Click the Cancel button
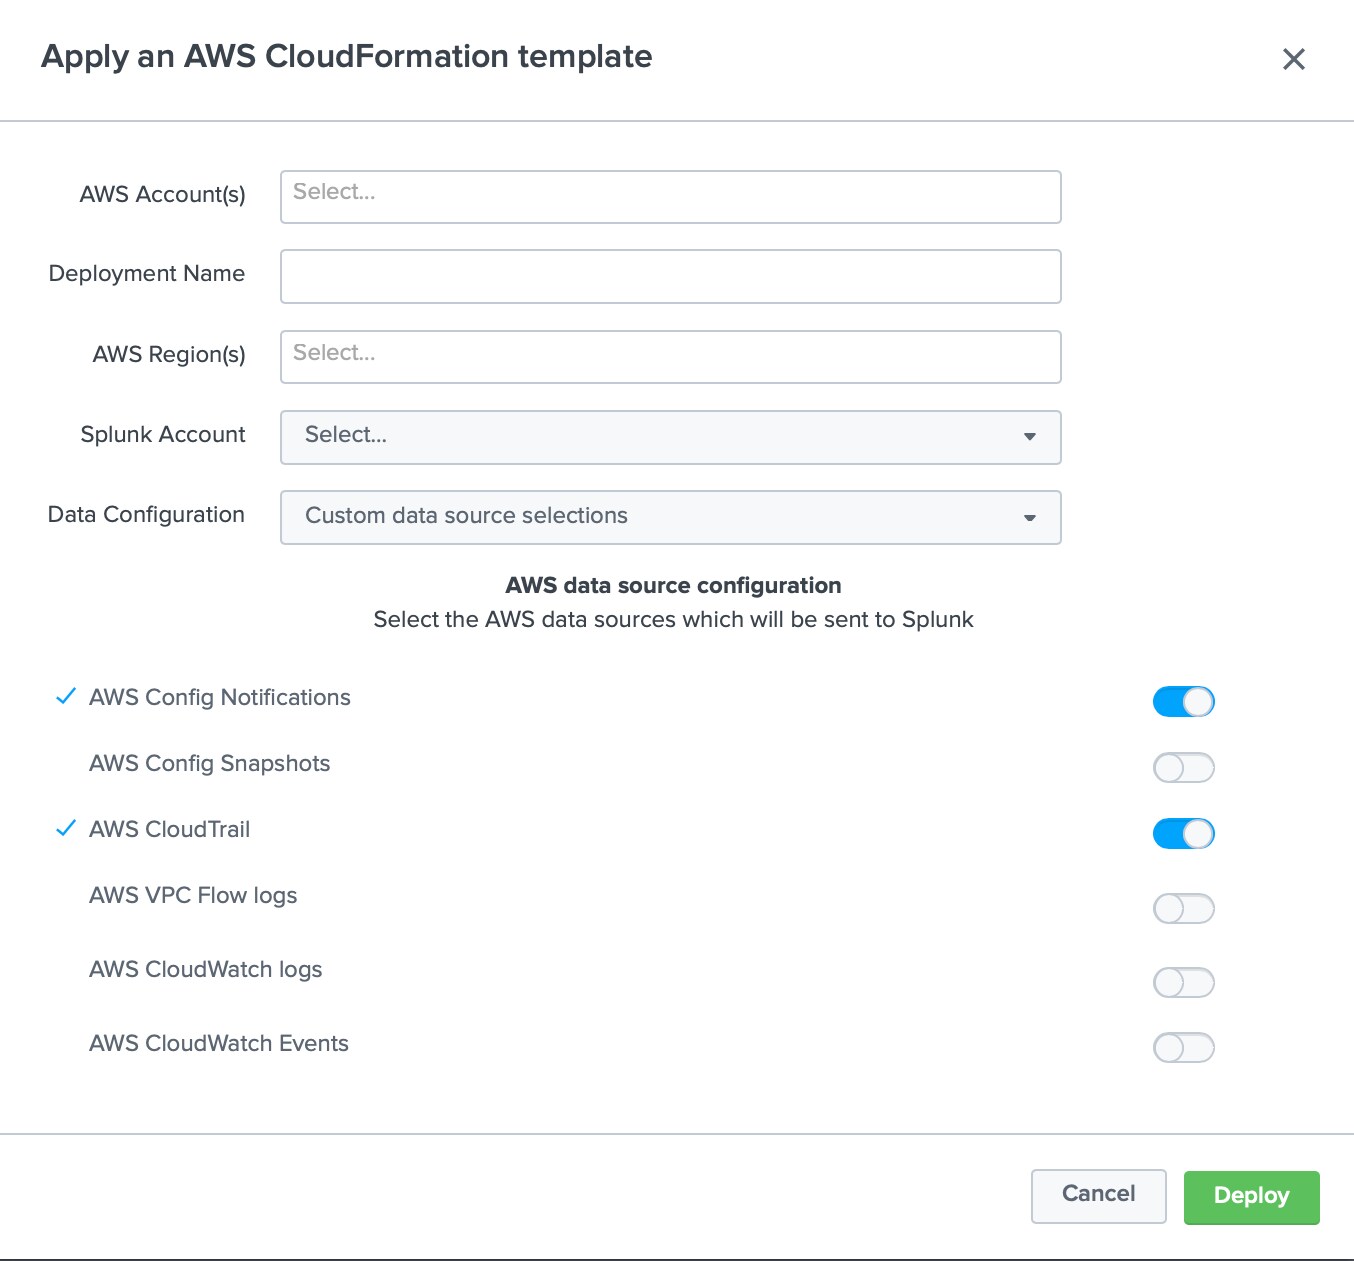Viewport: 1354px width, 1261px height. tap(1098, 1196)
